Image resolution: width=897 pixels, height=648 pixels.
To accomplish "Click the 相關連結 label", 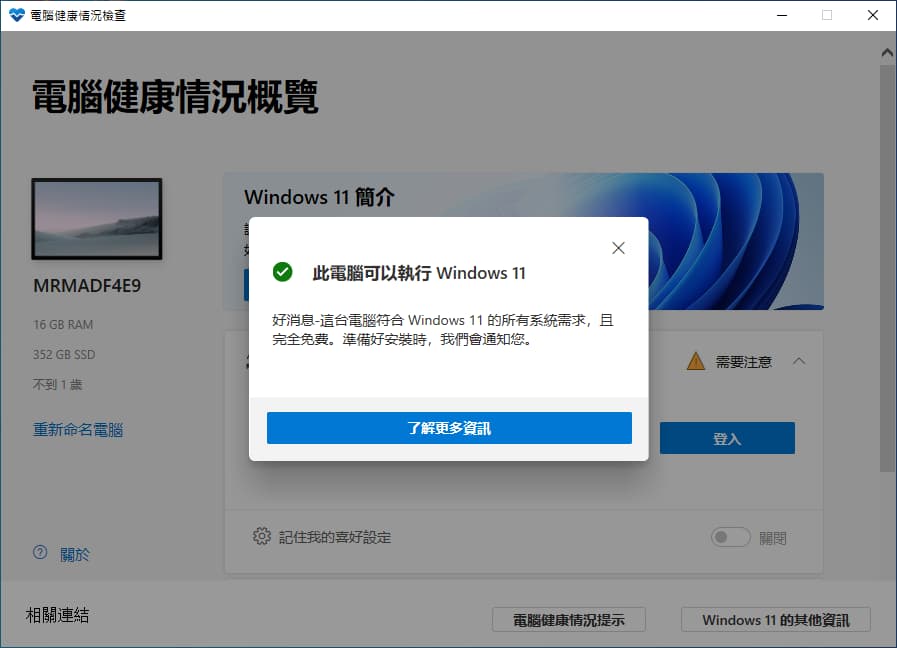I will click(x=57, y=615).
